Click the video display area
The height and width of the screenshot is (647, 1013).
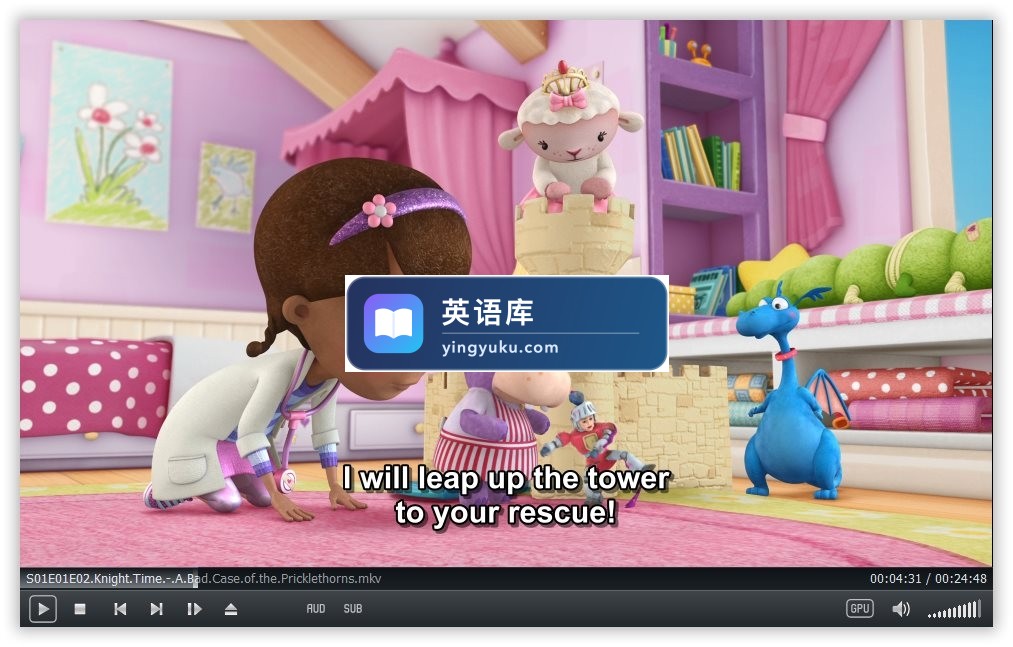(x=506, y=293)
